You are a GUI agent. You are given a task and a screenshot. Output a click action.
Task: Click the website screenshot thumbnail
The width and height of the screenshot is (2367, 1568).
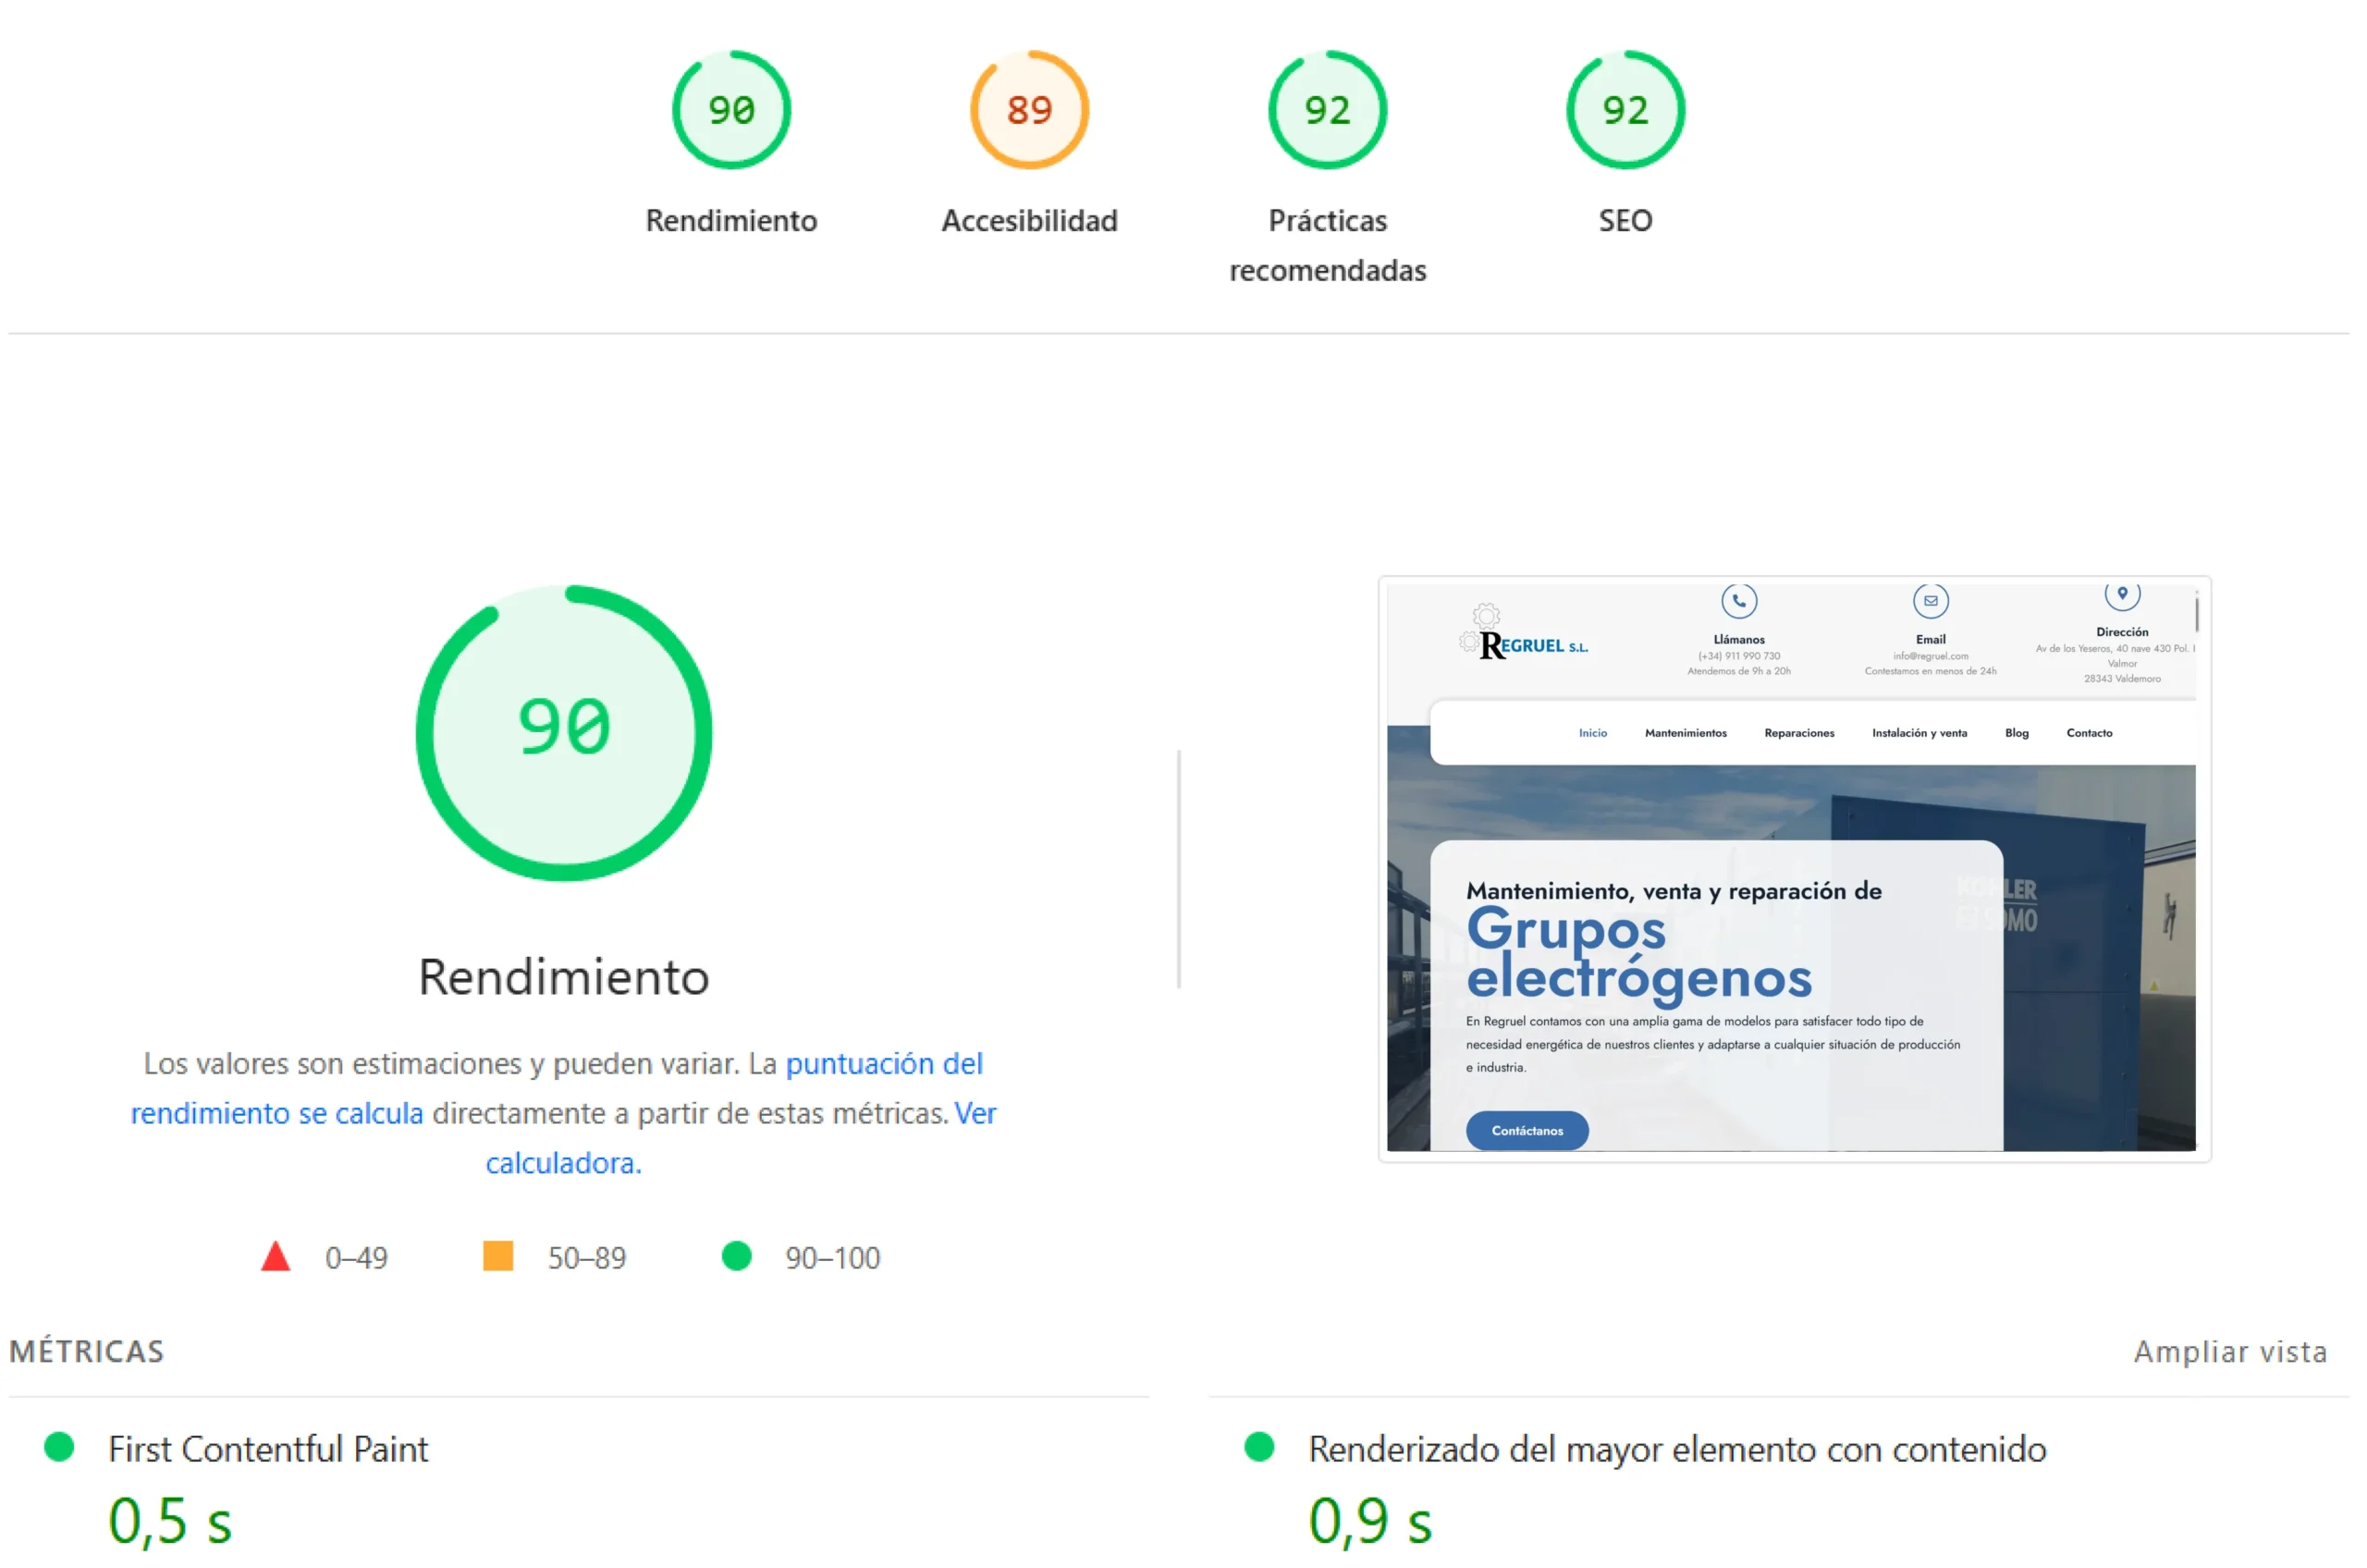click(1794, 868)
